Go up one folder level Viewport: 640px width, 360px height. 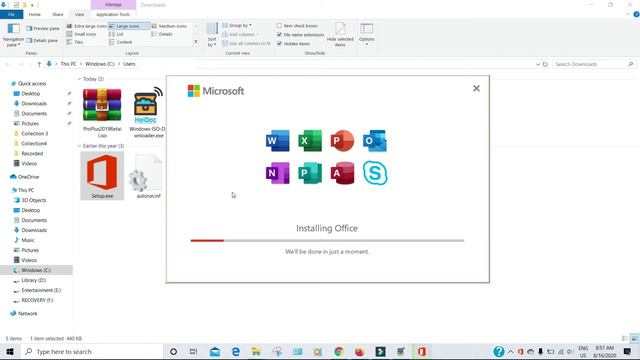click(x=39, y=64)
